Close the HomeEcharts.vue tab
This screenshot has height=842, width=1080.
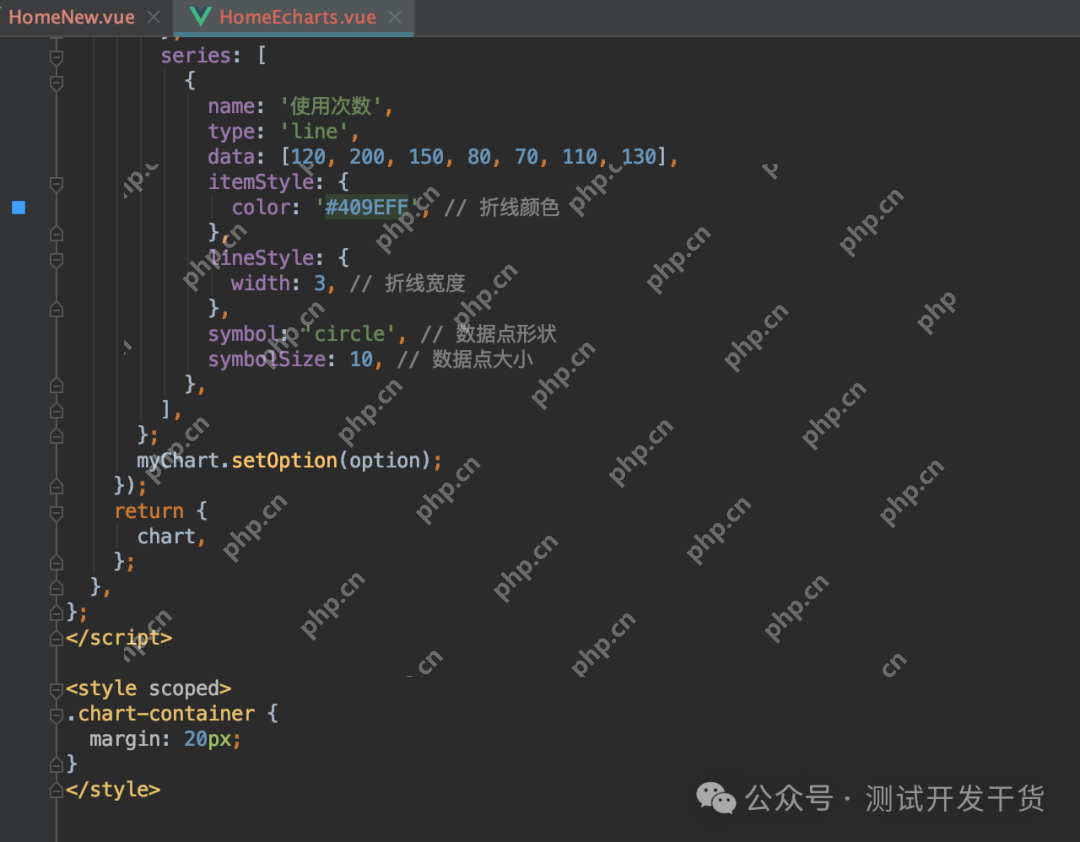point(395,18)
